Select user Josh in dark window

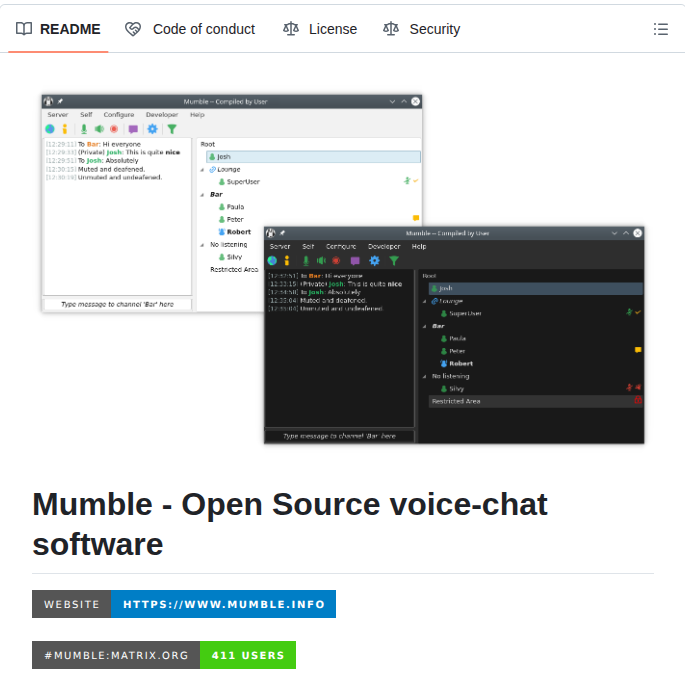pos(535,288)
